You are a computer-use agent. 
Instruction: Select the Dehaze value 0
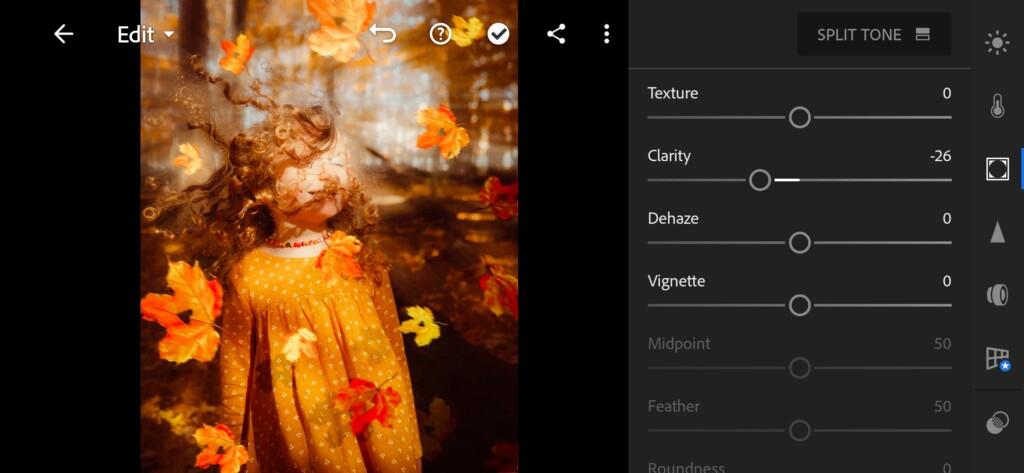(946, 218)
